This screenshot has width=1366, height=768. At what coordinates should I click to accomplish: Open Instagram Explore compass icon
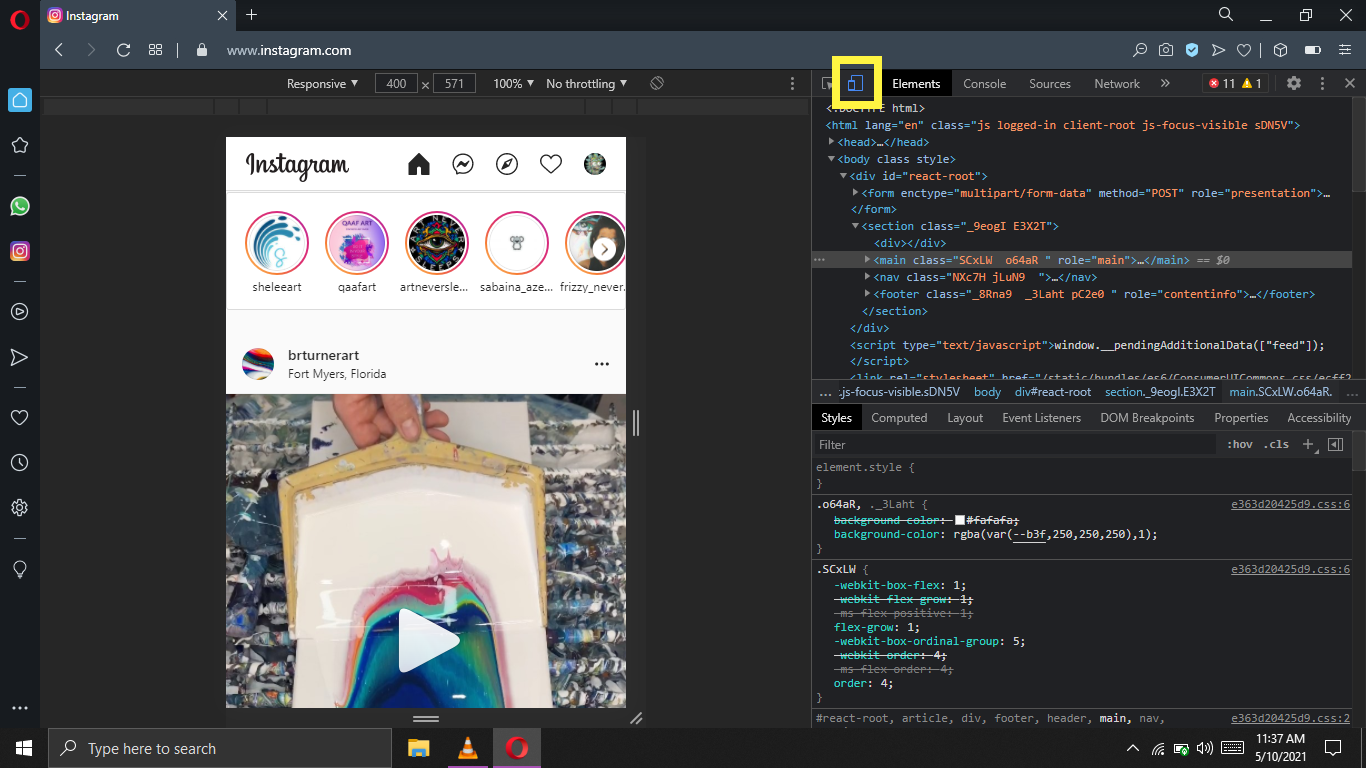[507, 165]
